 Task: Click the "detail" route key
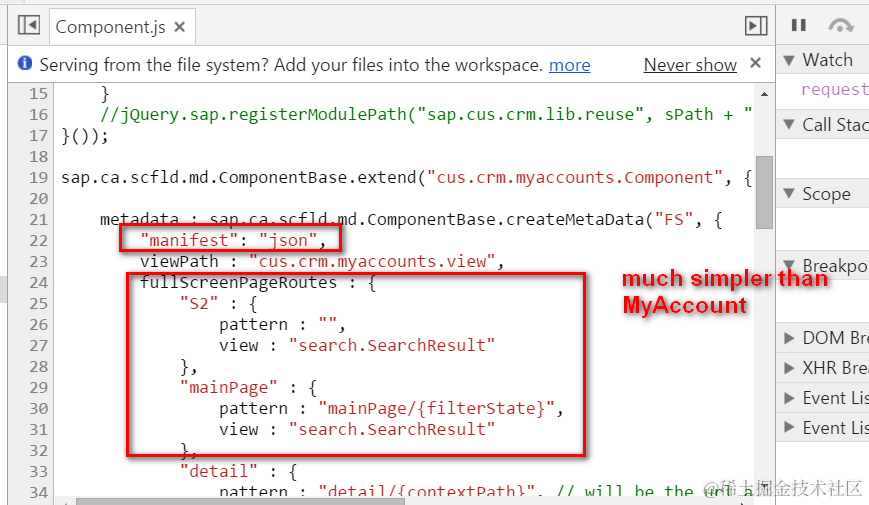(x=219, y=471)
